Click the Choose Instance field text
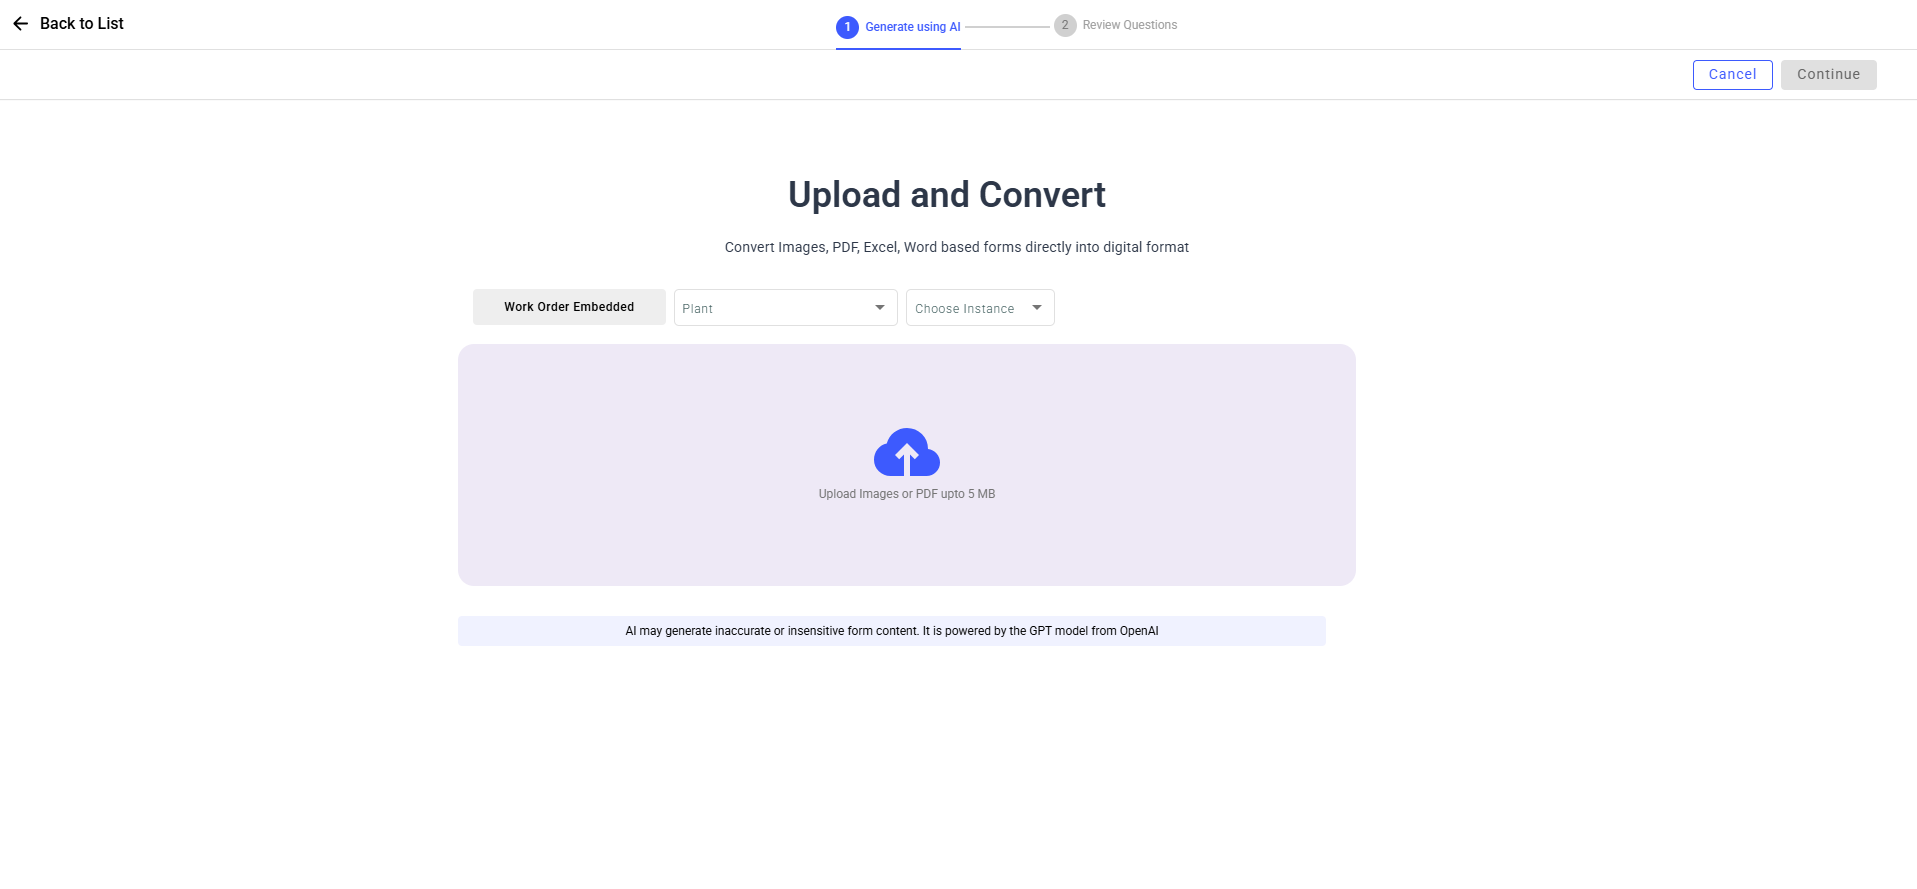 [x=964, y=309]
